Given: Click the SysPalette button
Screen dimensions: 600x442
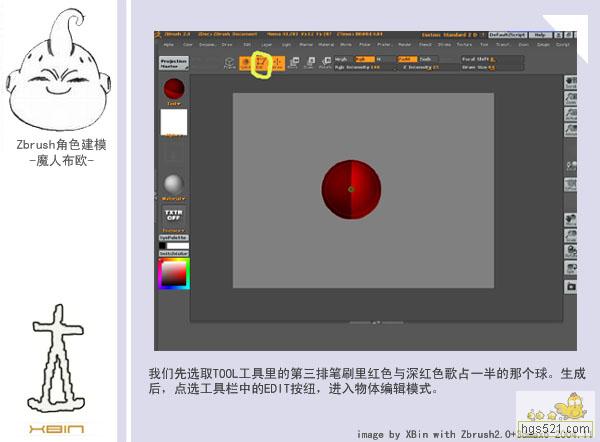Looking at the screenshot, I should coord(174,238).
